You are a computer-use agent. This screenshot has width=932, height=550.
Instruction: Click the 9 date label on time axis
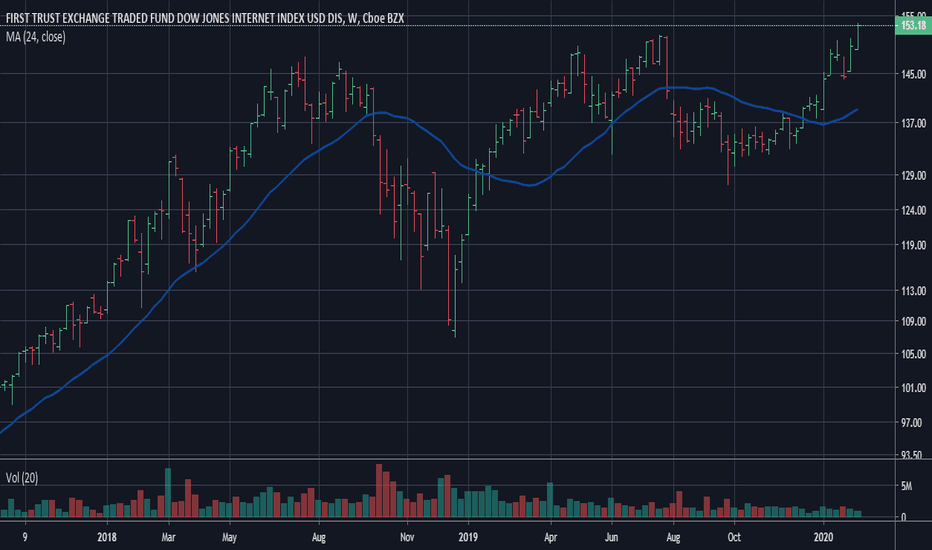coord(25,538)
